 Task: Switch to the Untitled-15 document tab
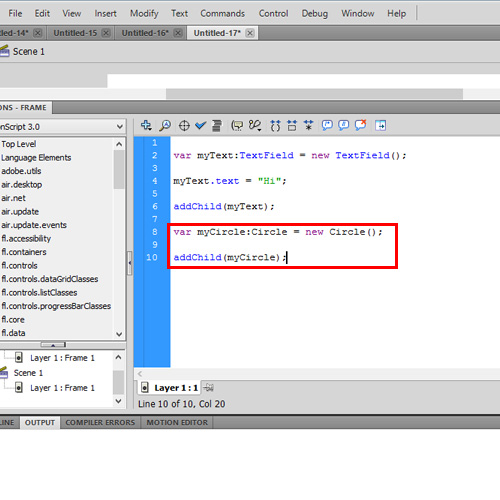(x=75, y=33)
